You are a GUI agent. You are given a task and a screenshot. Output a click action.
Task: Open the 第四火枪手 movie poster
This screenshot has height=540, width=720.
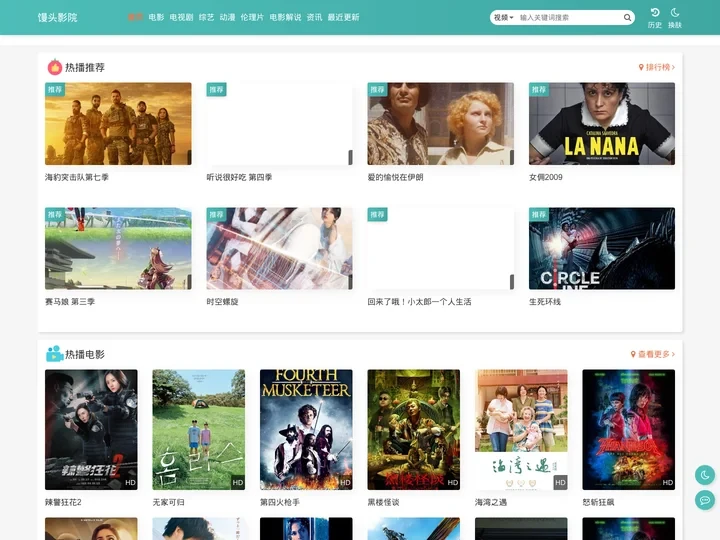[306, 429]
